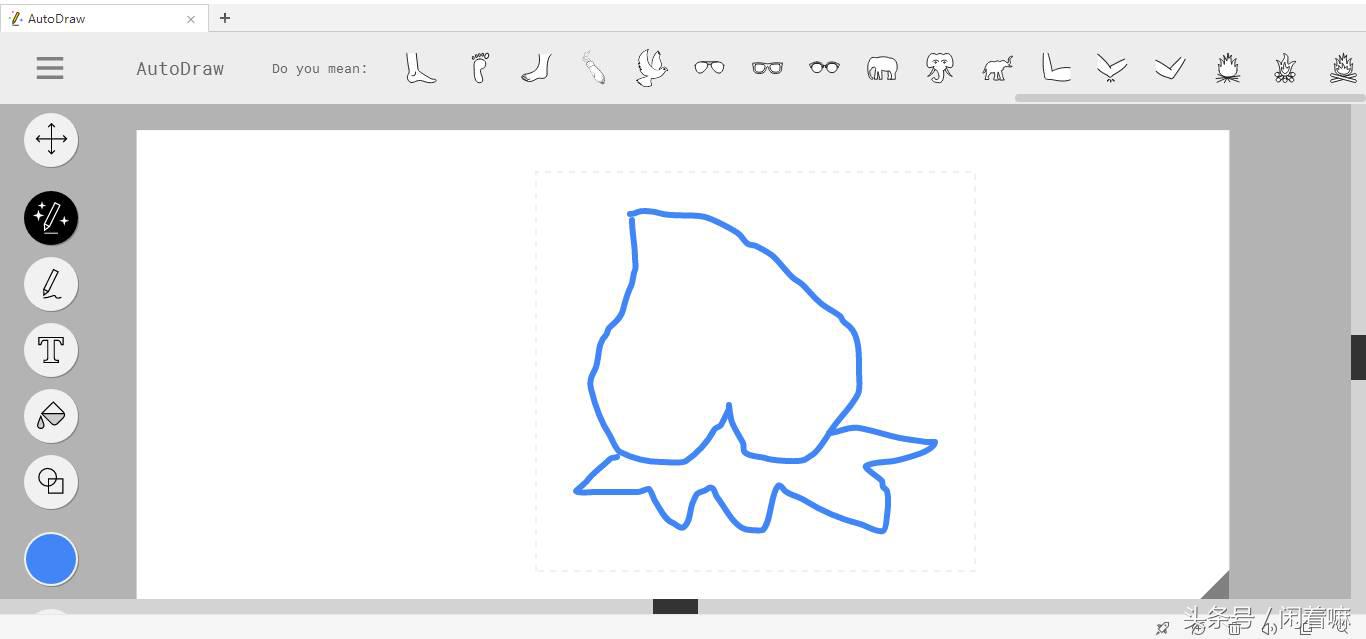The width and height of the screenshot is (1366, 639).
Task: Choose the Select (move arrows) tool
Action: point(51,139)
